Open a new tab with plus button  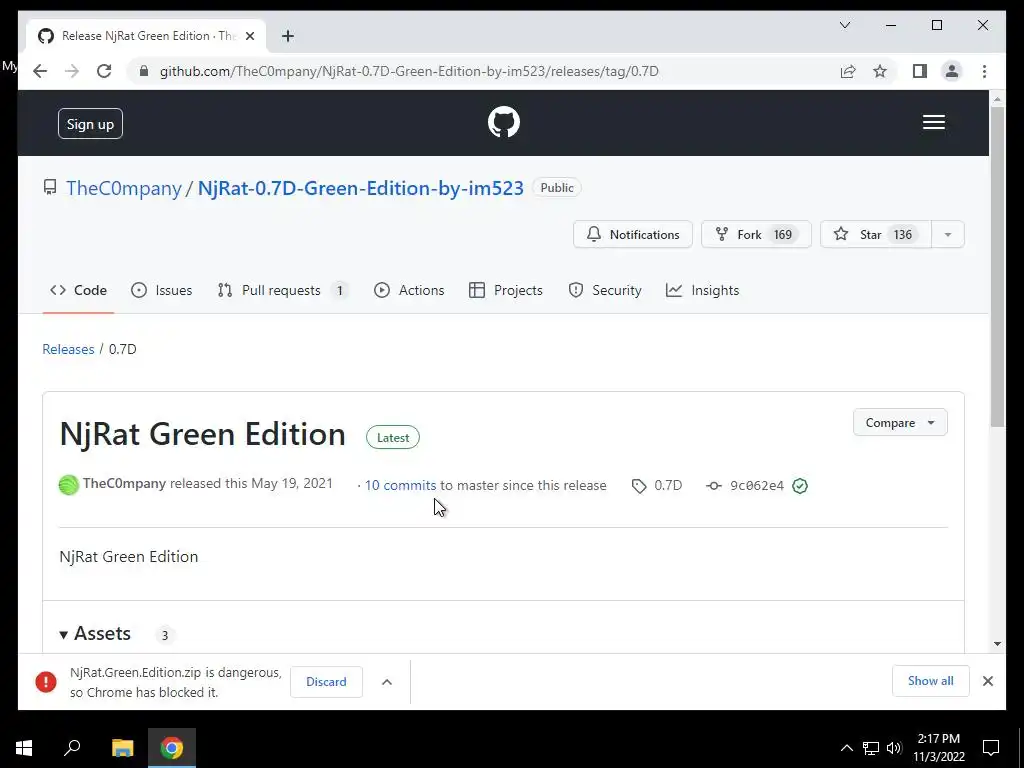pos(288,36)
